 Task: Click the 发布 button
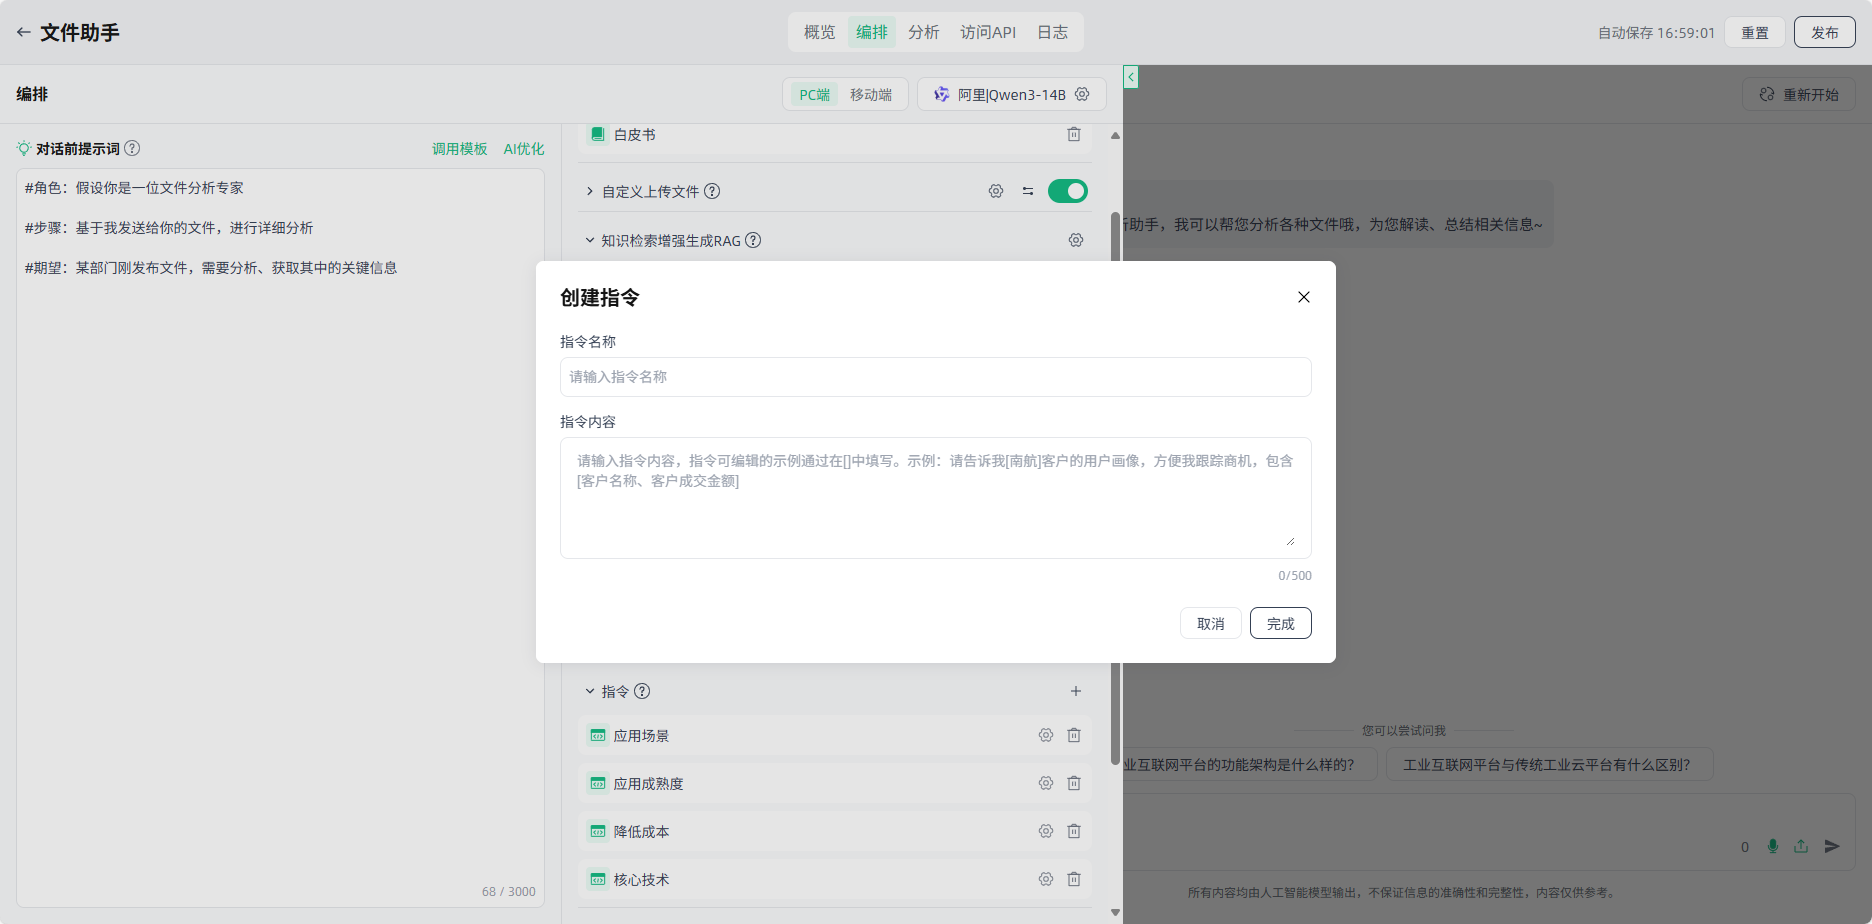tap(1824, 32)
